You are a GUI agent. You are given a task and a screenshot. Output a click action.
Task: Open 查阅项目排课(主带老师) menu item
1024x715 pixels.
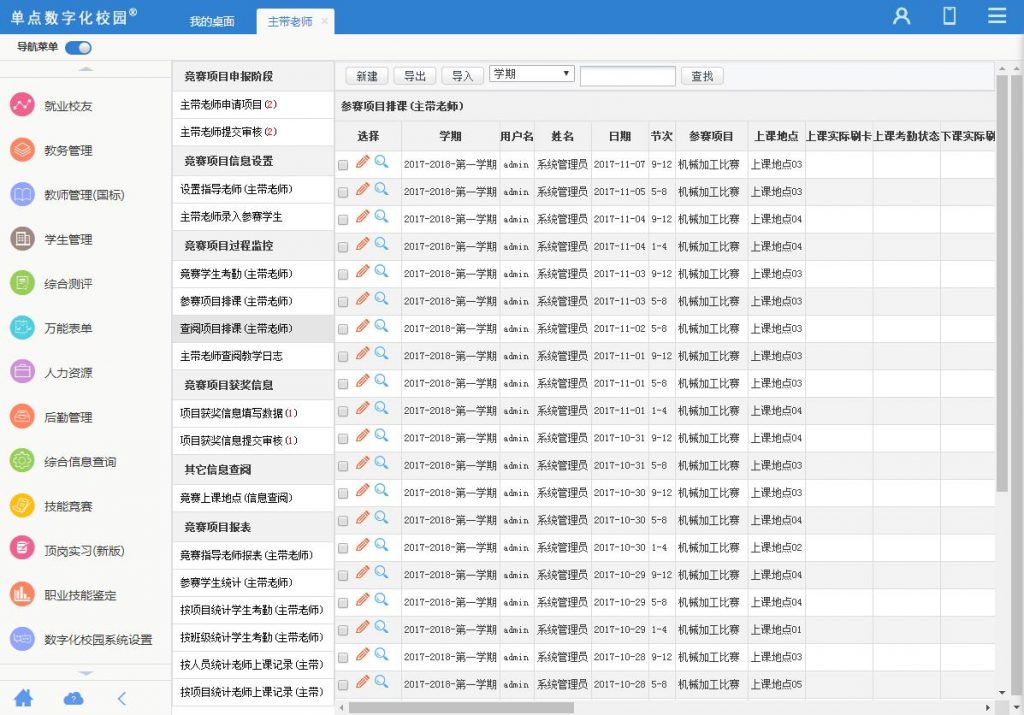click(253, 329)
